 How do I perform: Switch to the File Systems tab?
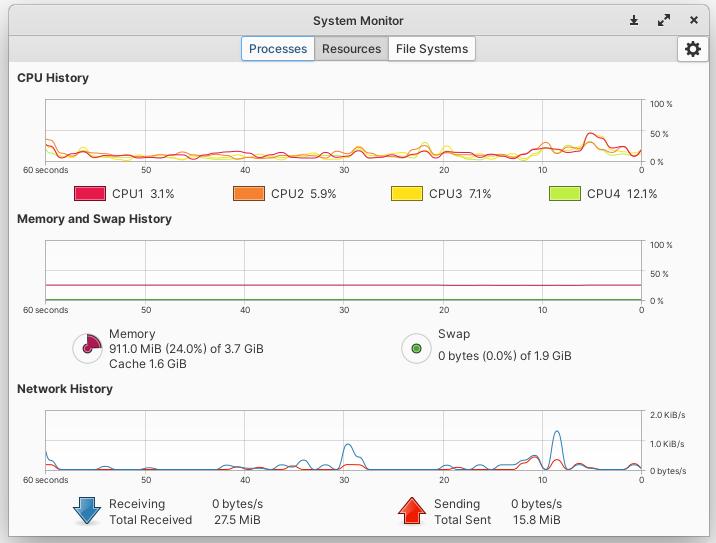(431, 49)
